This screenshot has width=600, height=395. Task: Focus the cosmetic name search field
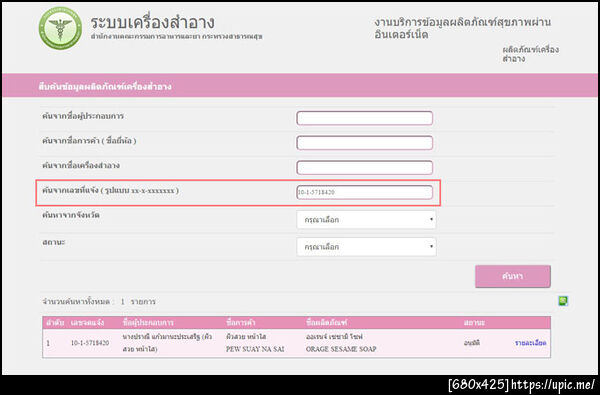point(364,168)
